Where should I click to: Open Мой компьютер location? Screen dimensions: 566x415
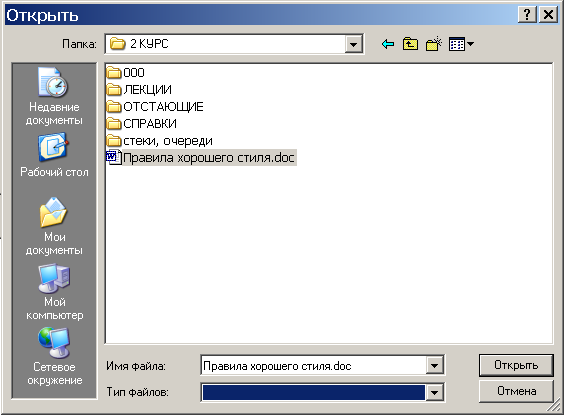pyautogui.click(x=54, y=292)
